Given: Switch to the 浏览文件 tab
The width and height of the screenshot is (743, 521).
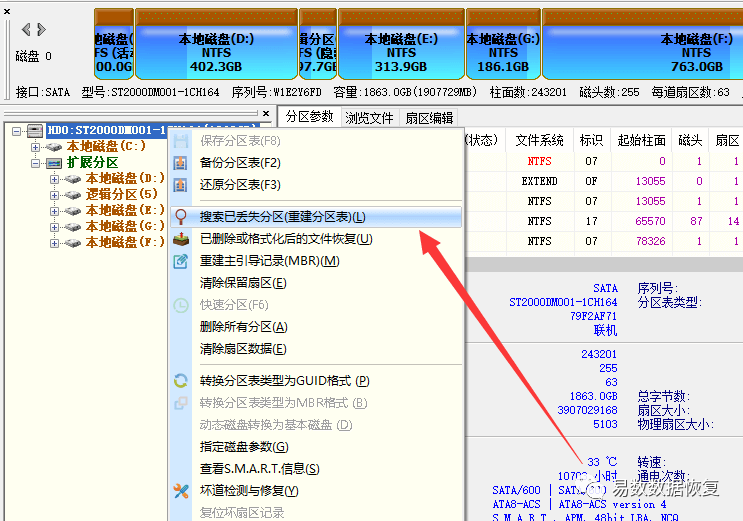Looking at the screenshot, I should pos(369,118).
